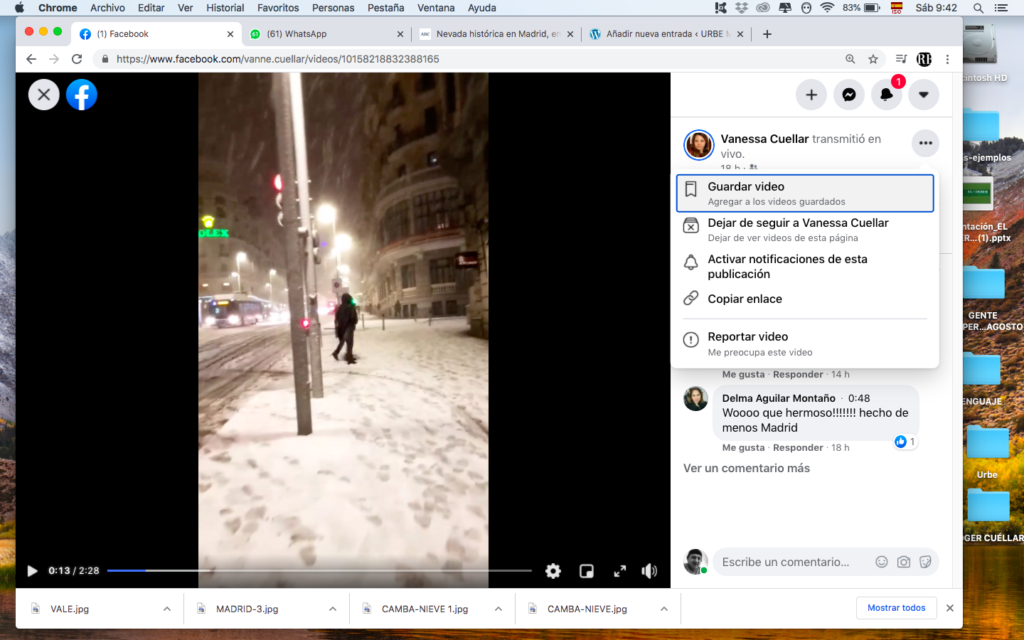This screenshot has width=1024, height=640.
Task: Enter fullscreen video mode
Action: (619, 571)
